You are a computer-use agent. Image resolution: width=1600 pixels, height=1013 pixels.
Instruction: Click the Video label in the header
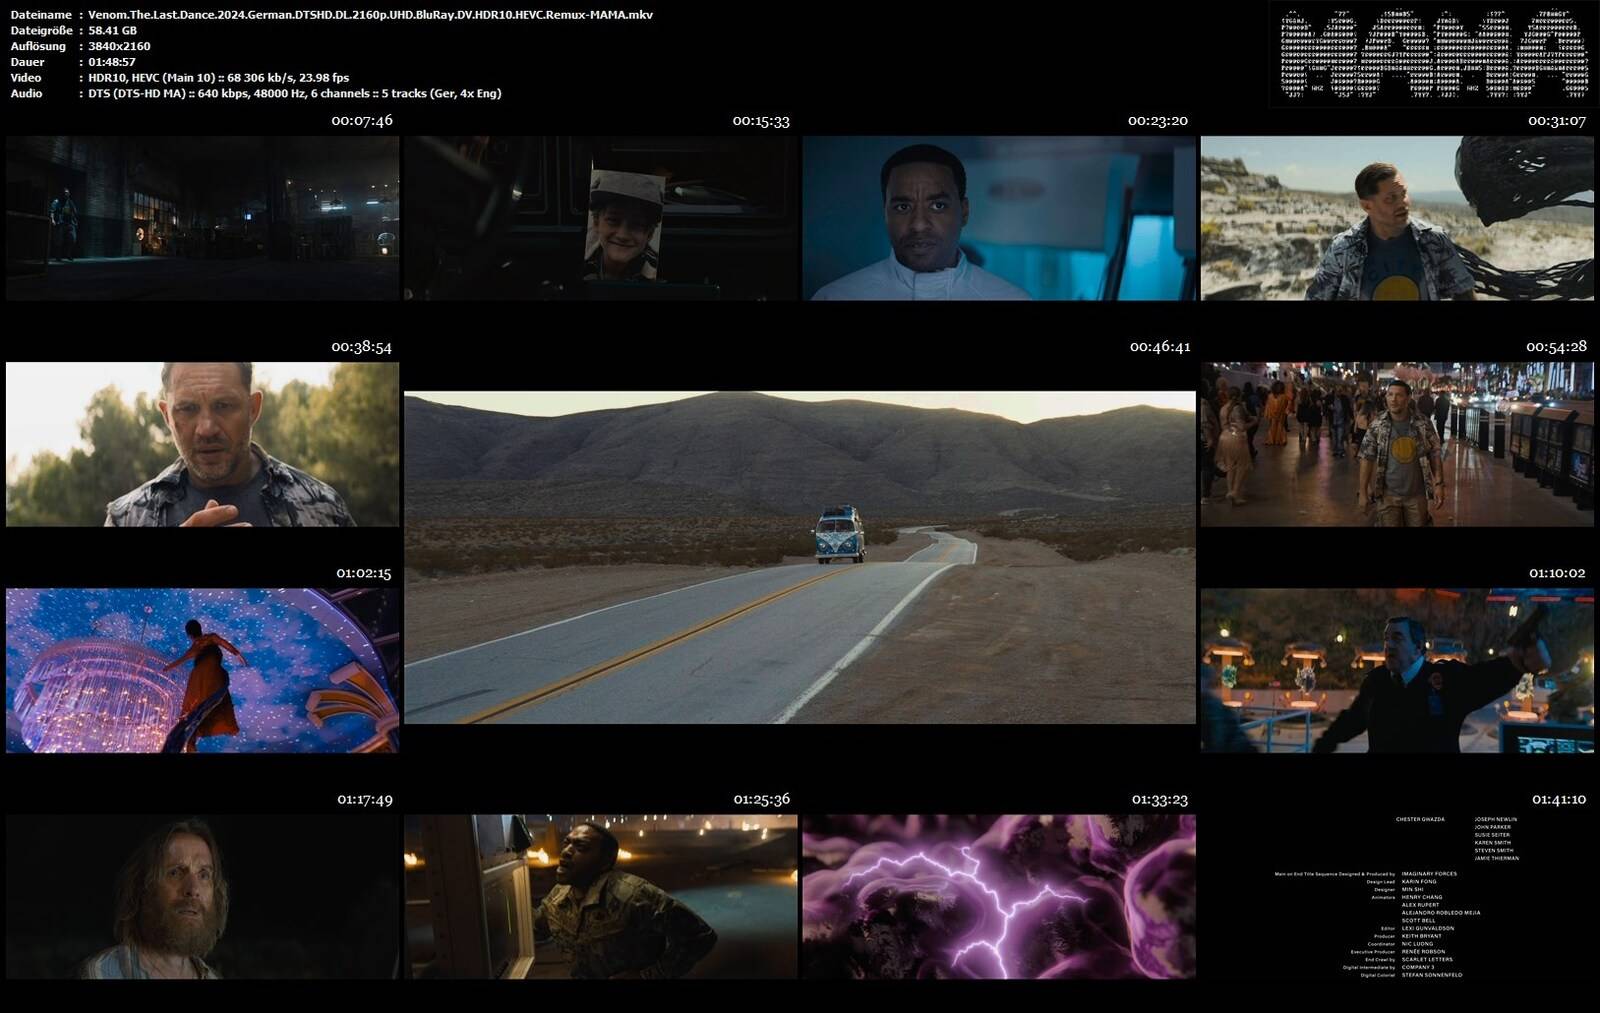(26, 78)
